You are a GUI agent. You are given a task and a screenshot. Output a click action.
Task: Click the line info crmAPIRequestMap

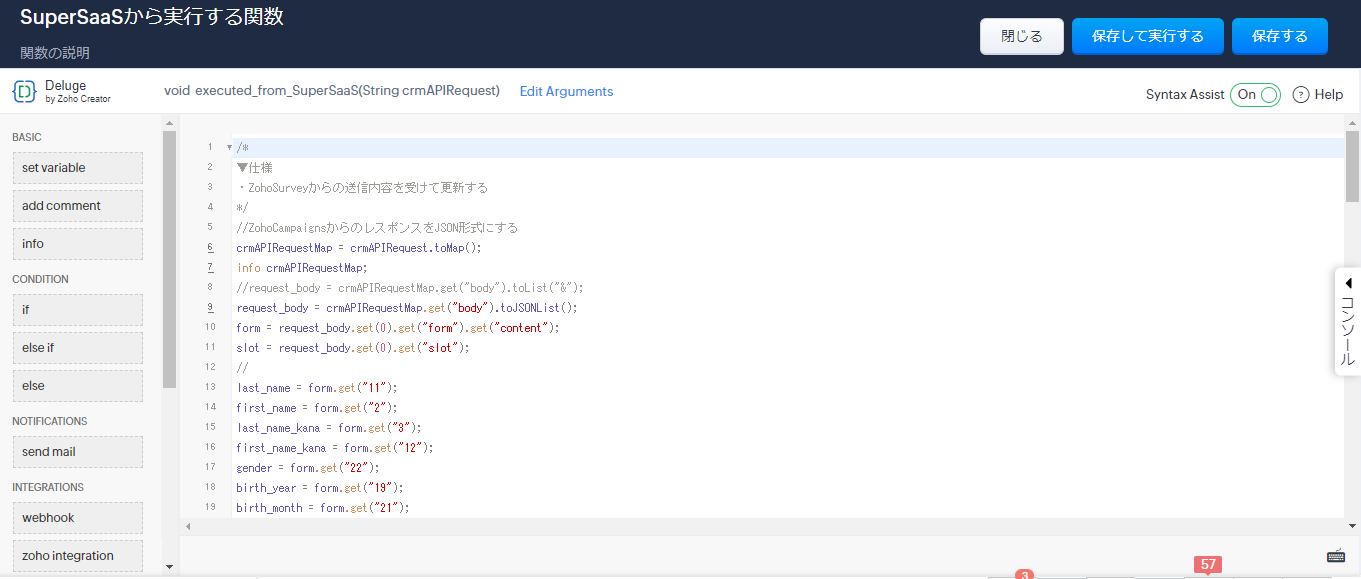302,267
